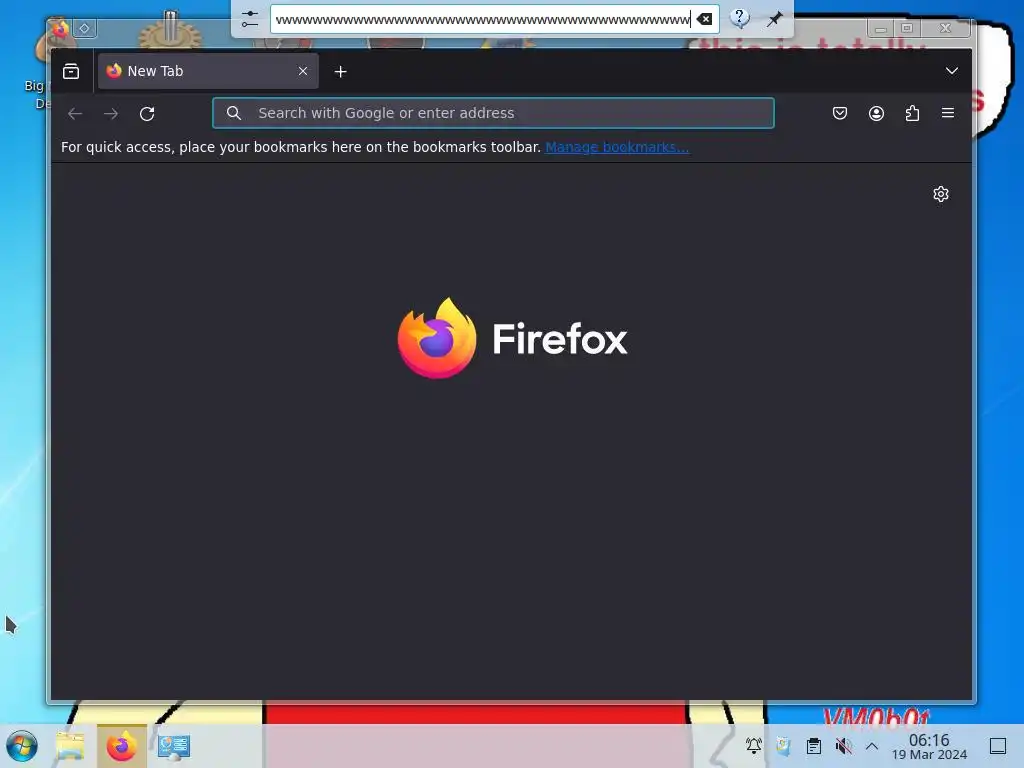Screen dimensions: 1024x768
Task: Open the clock showing 06:16
Action: click(x=929, y=746)
